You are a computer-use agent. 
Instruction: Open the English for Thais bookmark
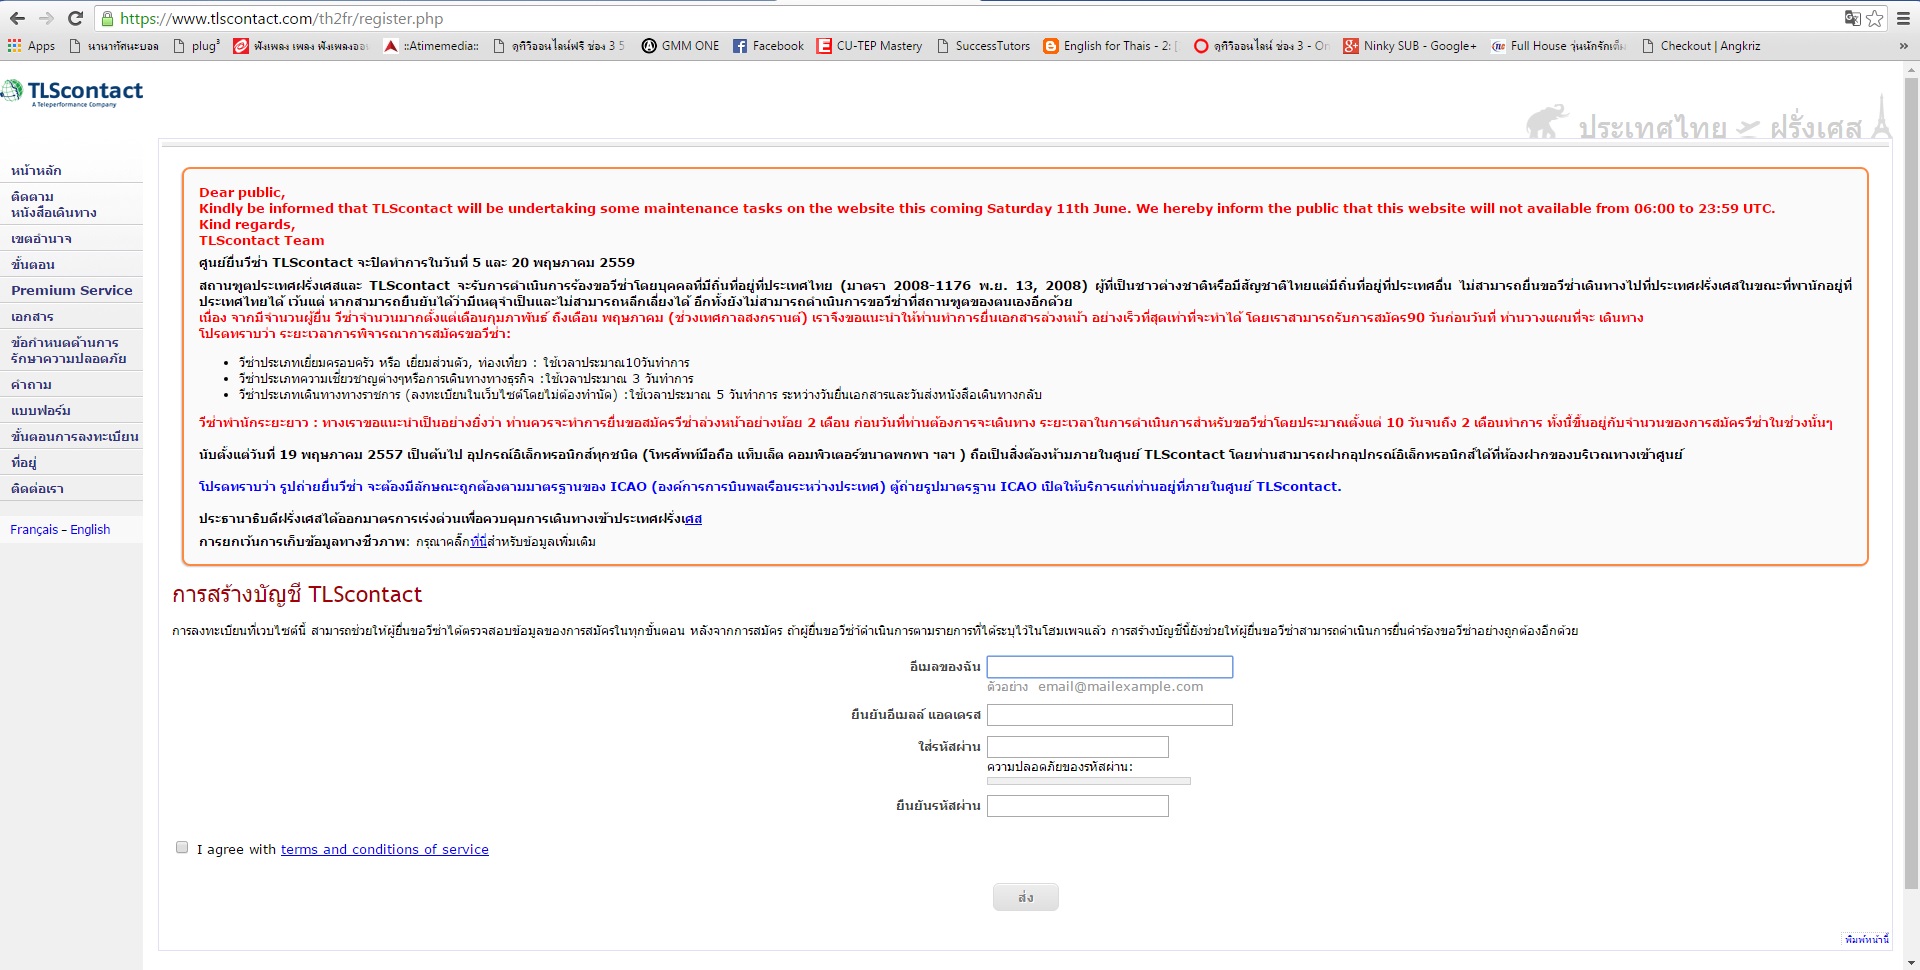[1110, 46]
